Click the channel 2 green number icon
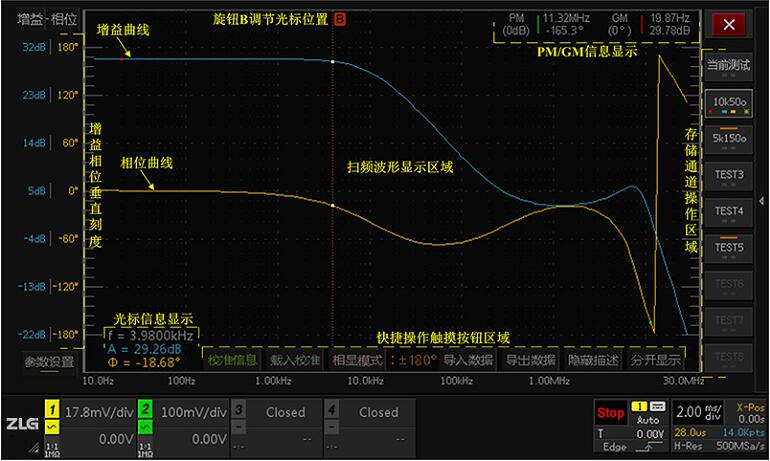Image resolution: width=770 pixels, height=461 pixels. coord(145,409)
